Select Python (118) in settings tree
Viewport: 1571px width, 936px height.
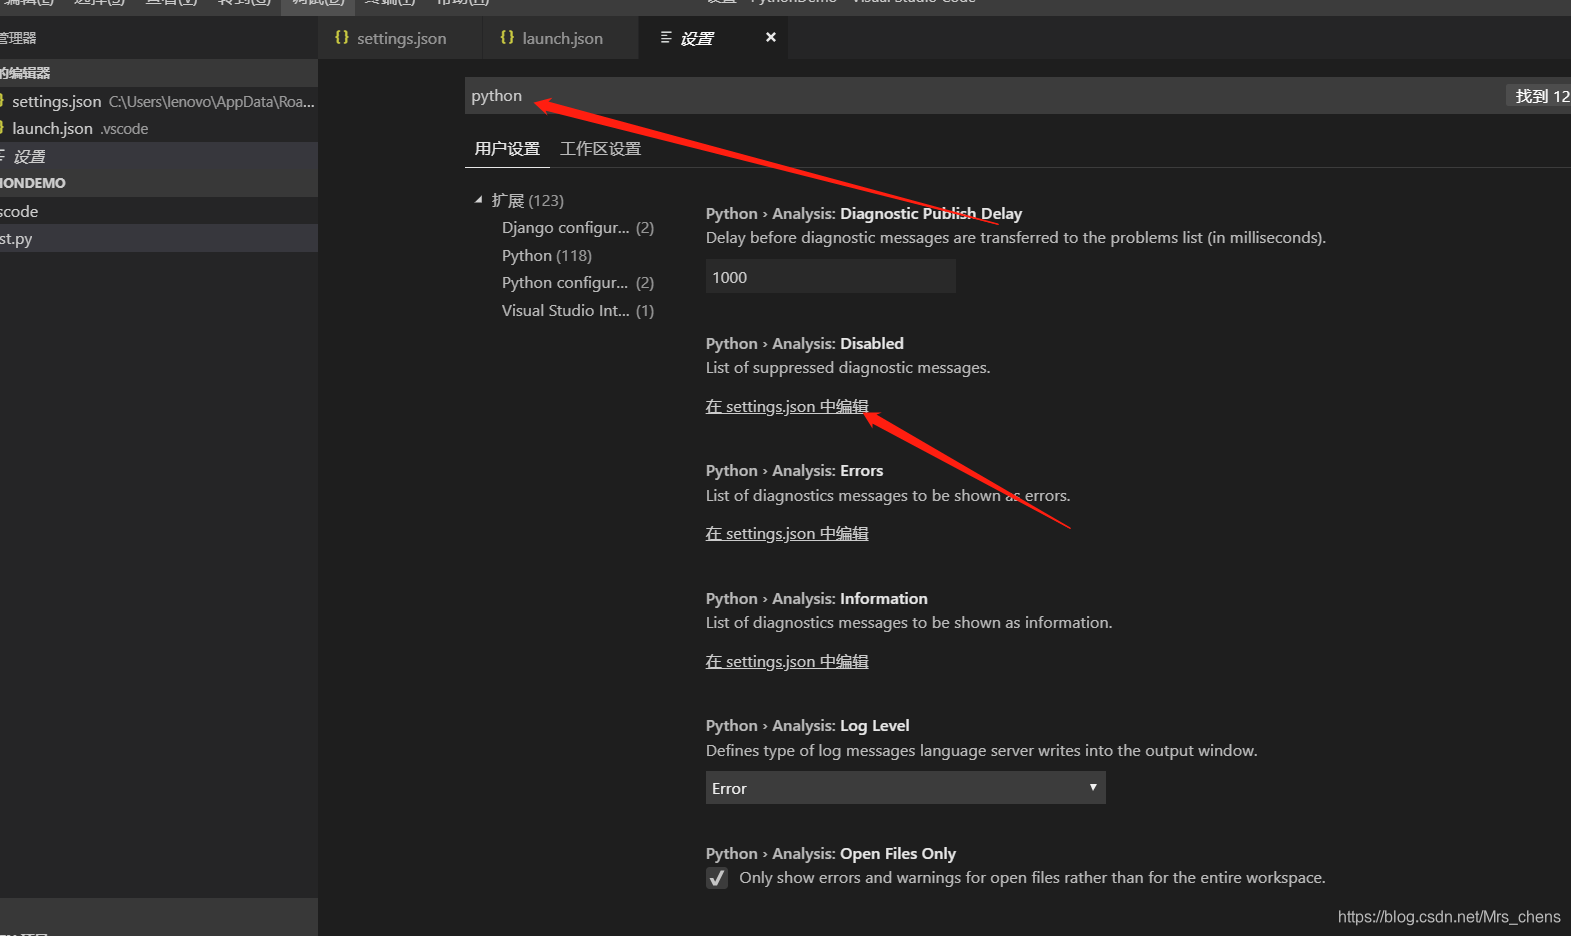(x=547, y=256)
